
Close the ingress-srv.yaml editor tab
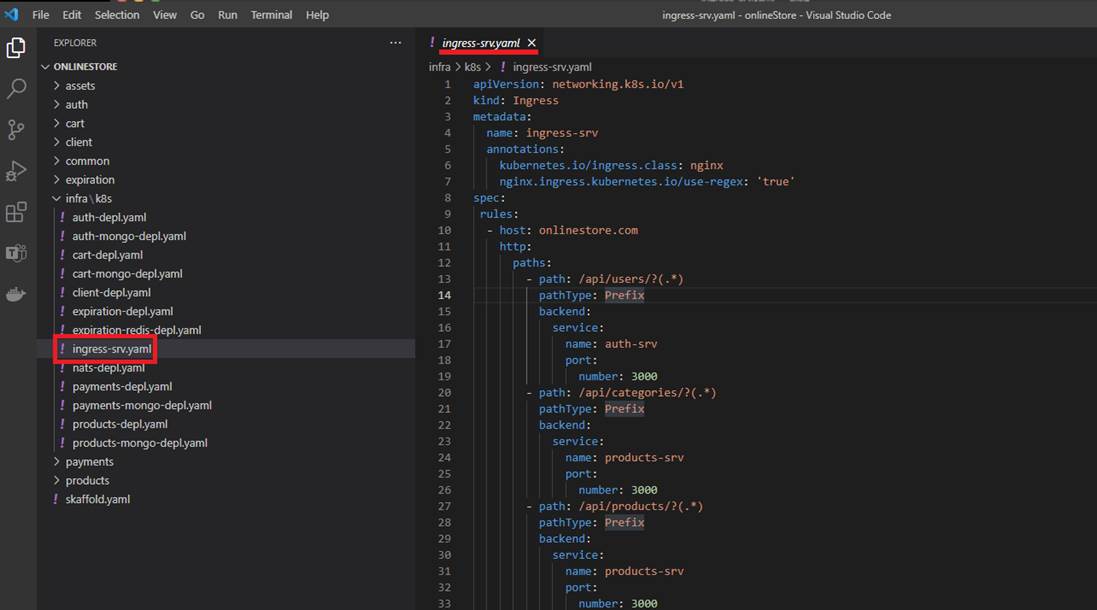532,43
